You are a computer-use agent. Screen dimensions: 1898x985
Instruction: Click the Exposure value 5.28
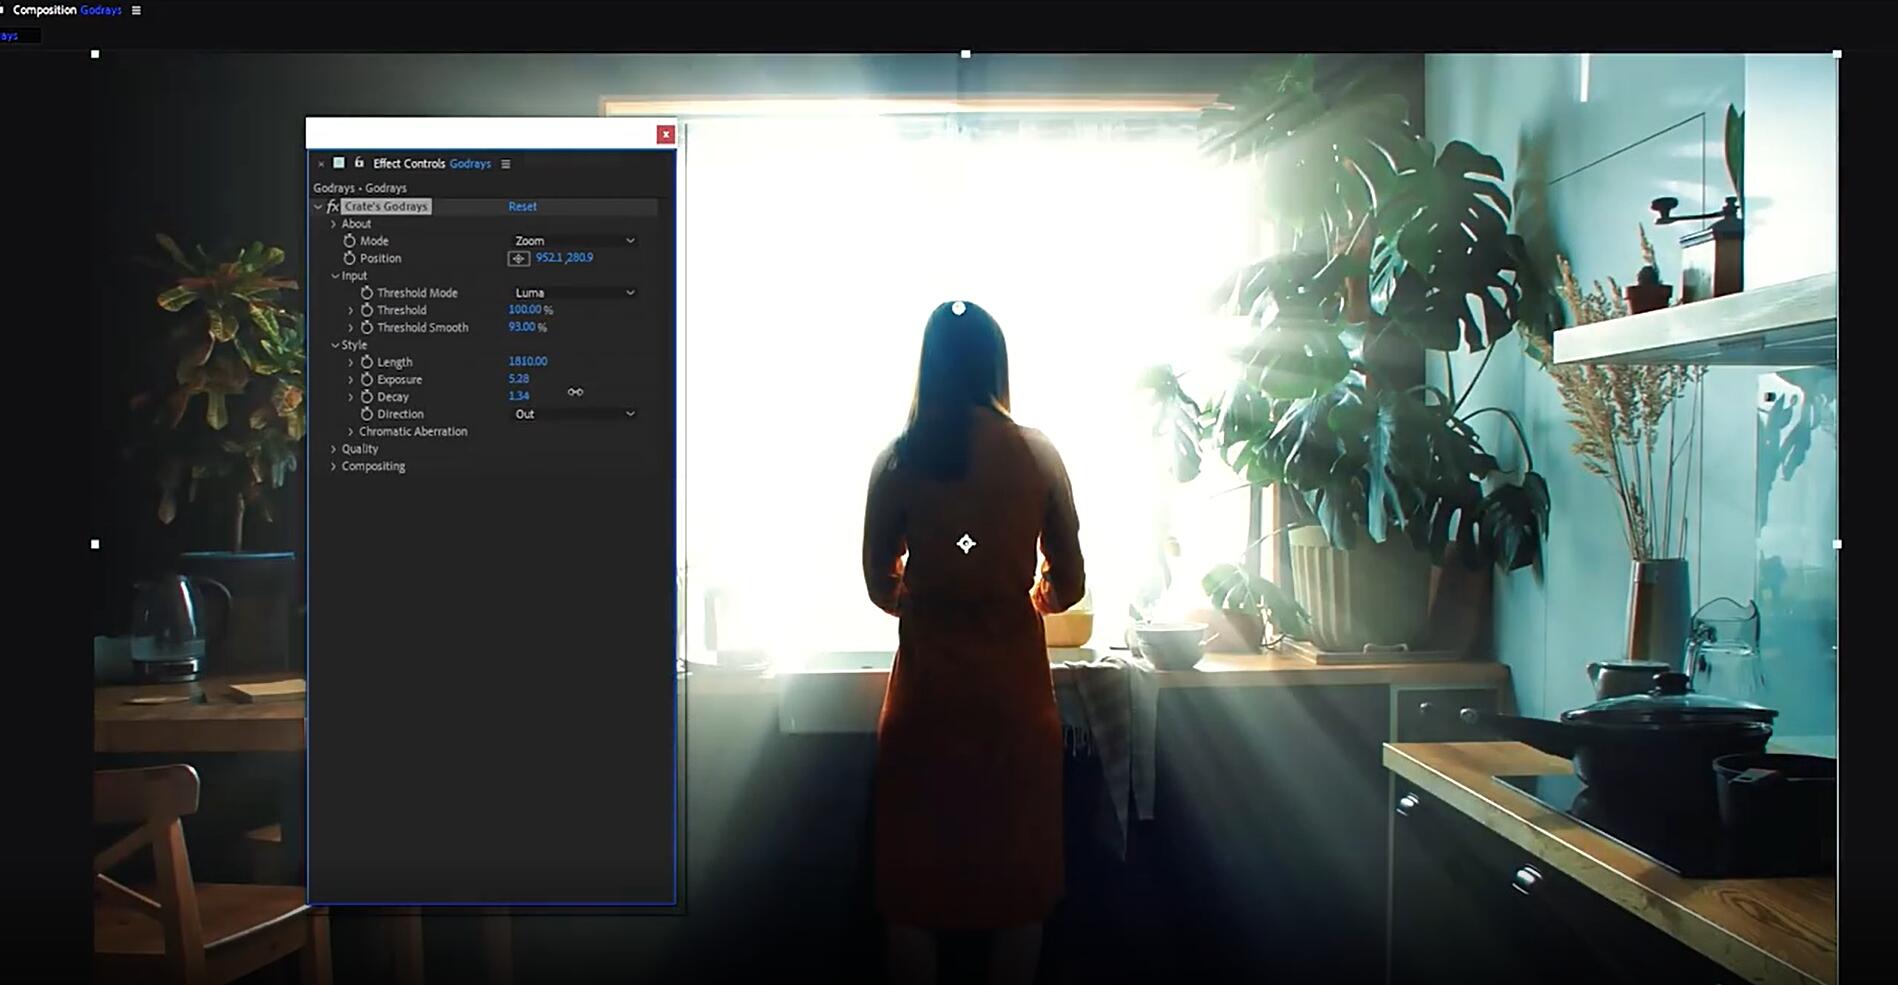[518, 378]
